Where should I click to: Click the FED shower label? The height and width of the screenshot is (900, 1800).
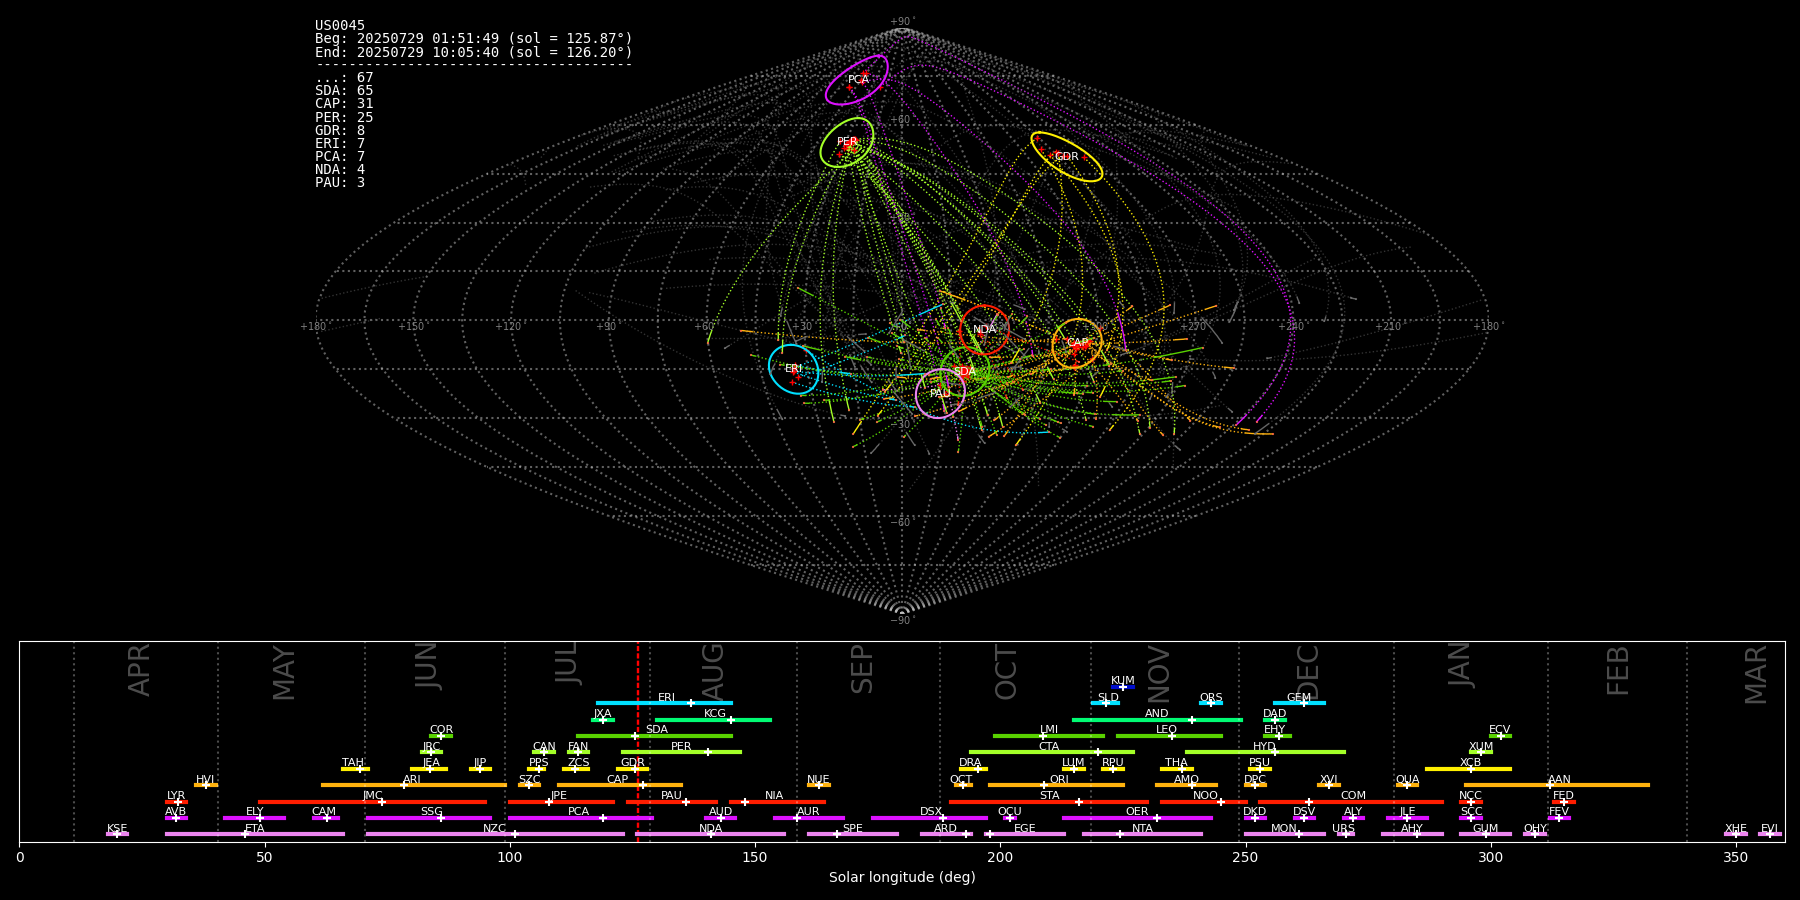1563,796
